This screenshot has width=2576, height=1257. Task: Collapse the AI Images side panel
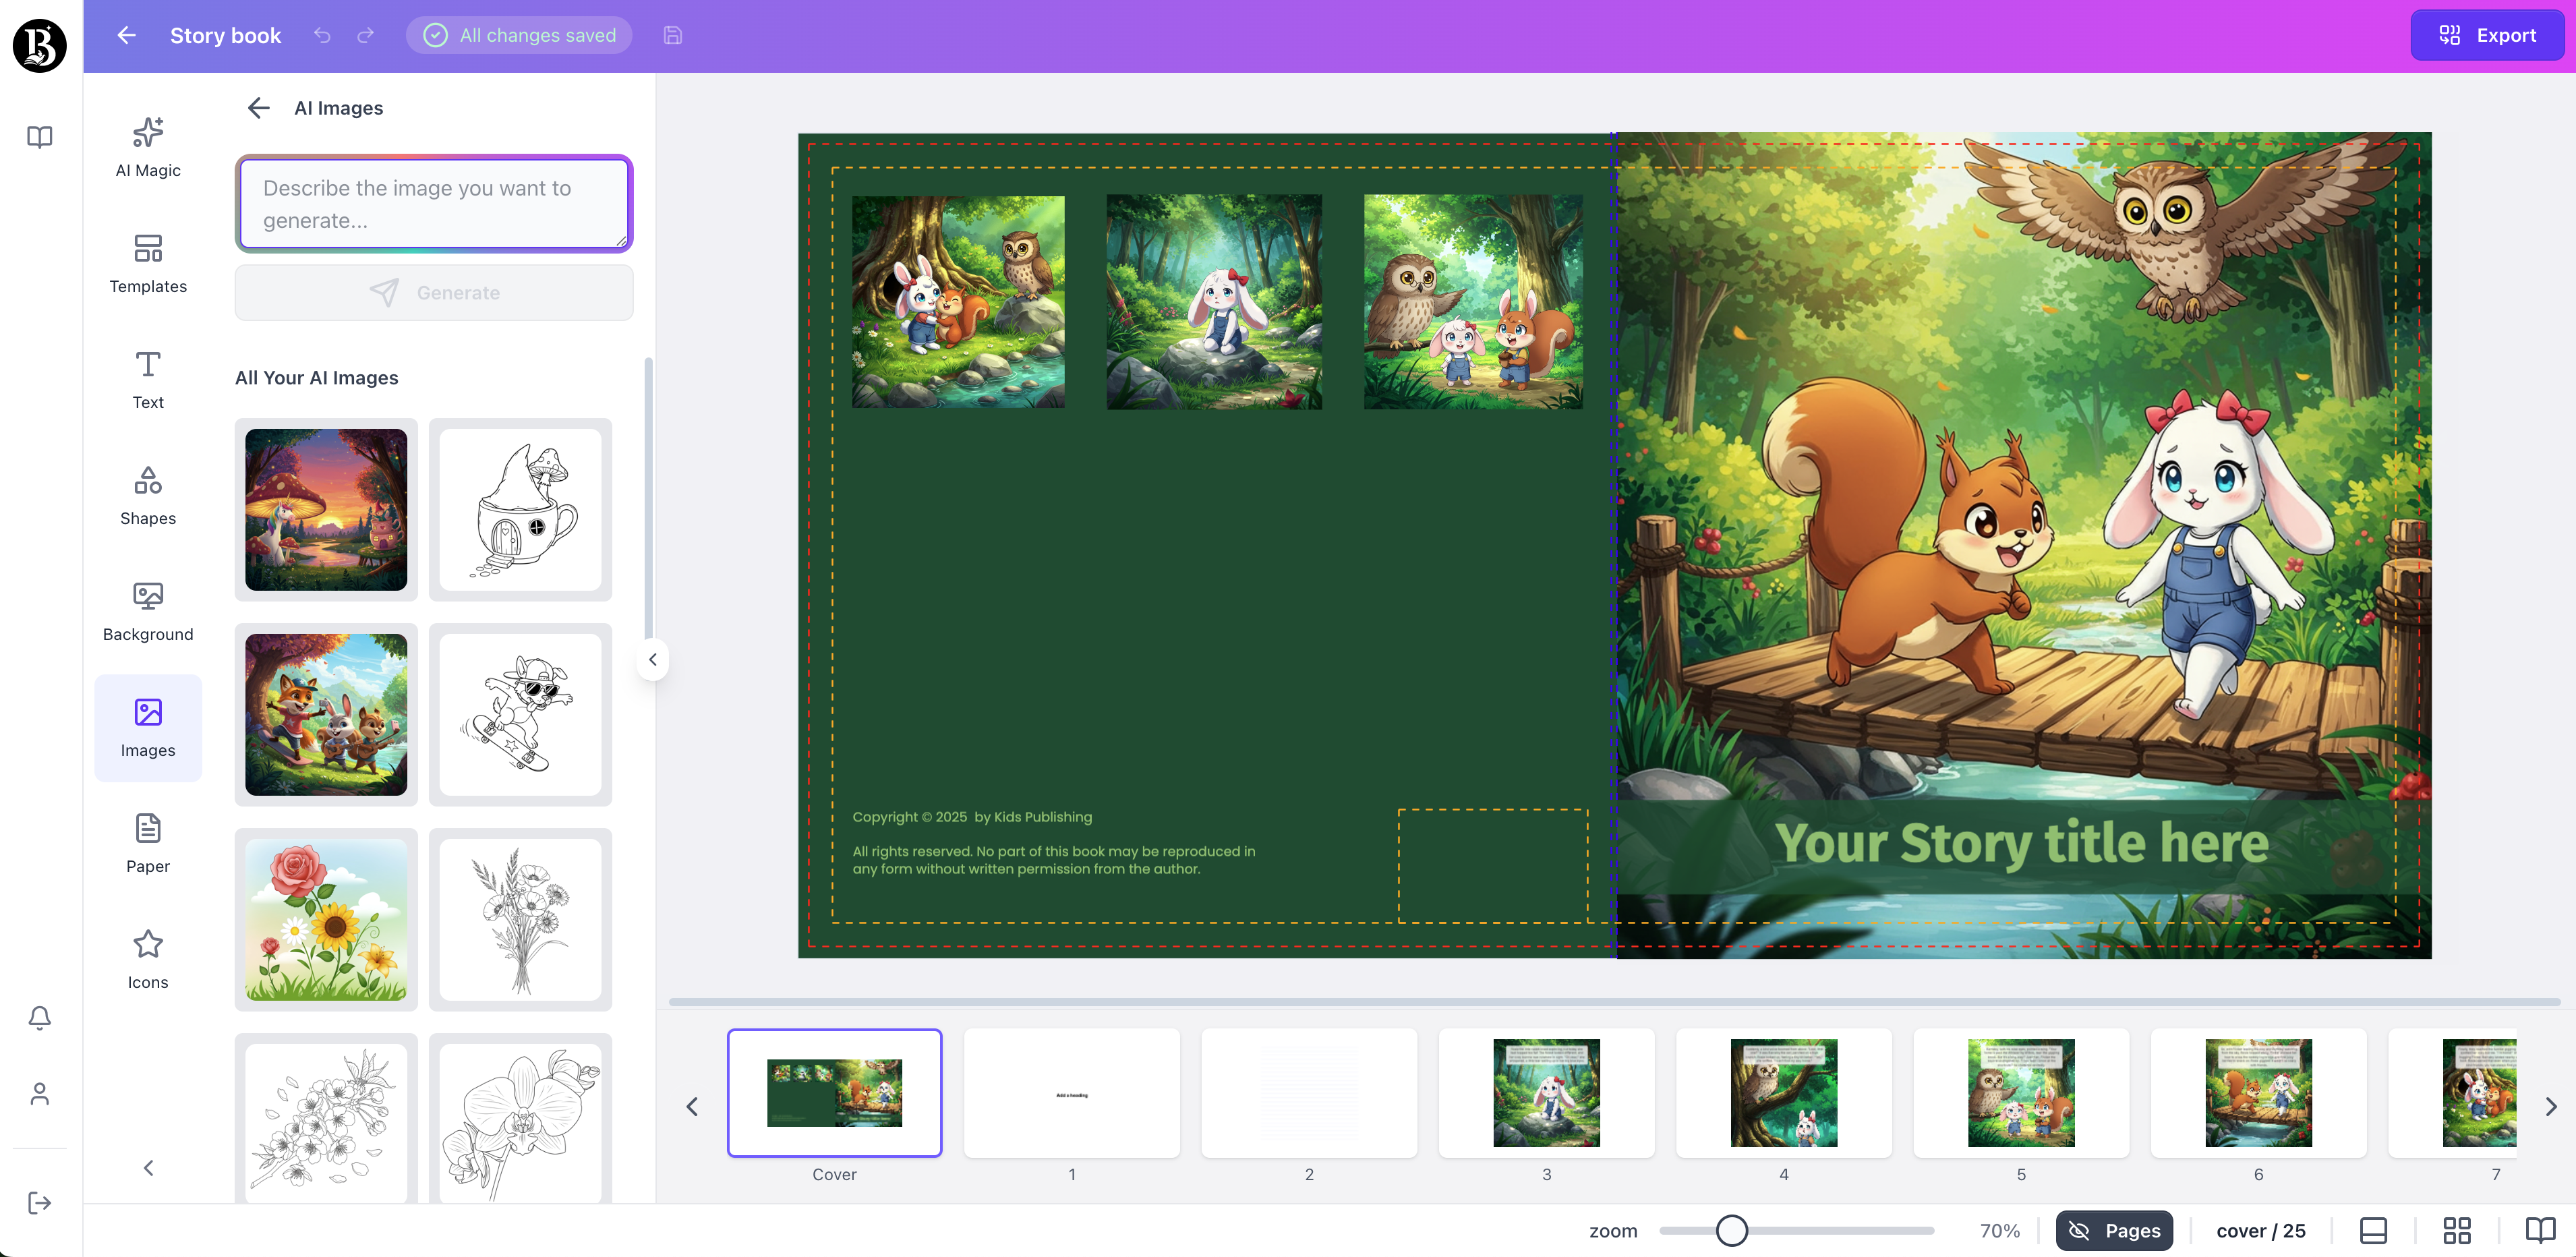click(x=652, y=659)
